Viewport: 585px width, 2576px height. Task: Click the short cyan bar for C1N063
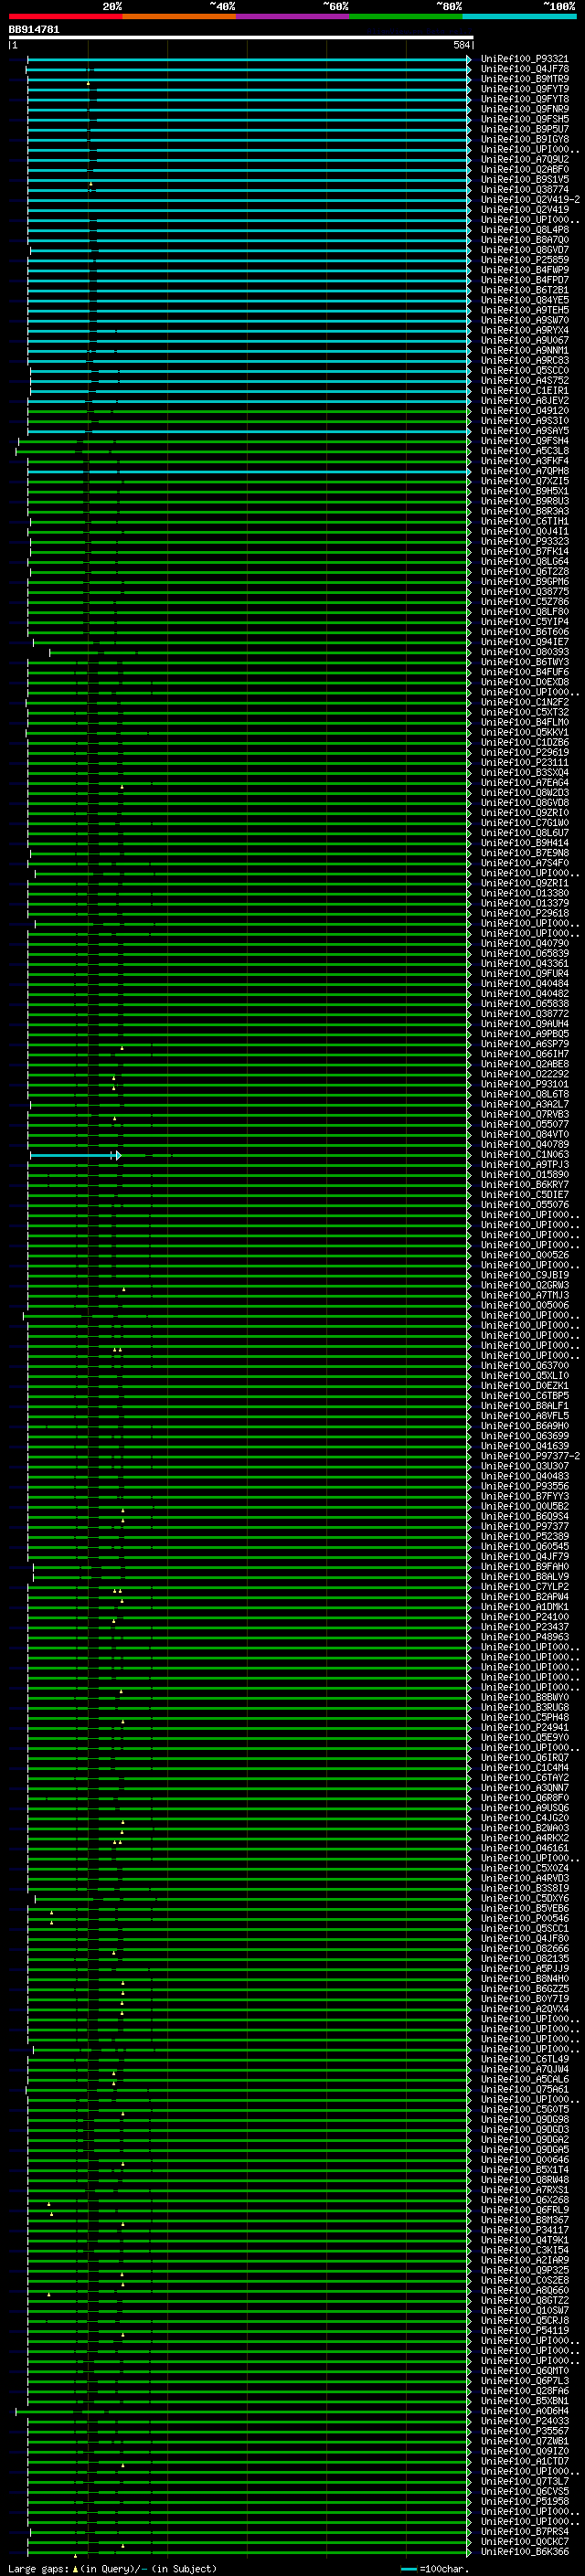coord(75,1155)
